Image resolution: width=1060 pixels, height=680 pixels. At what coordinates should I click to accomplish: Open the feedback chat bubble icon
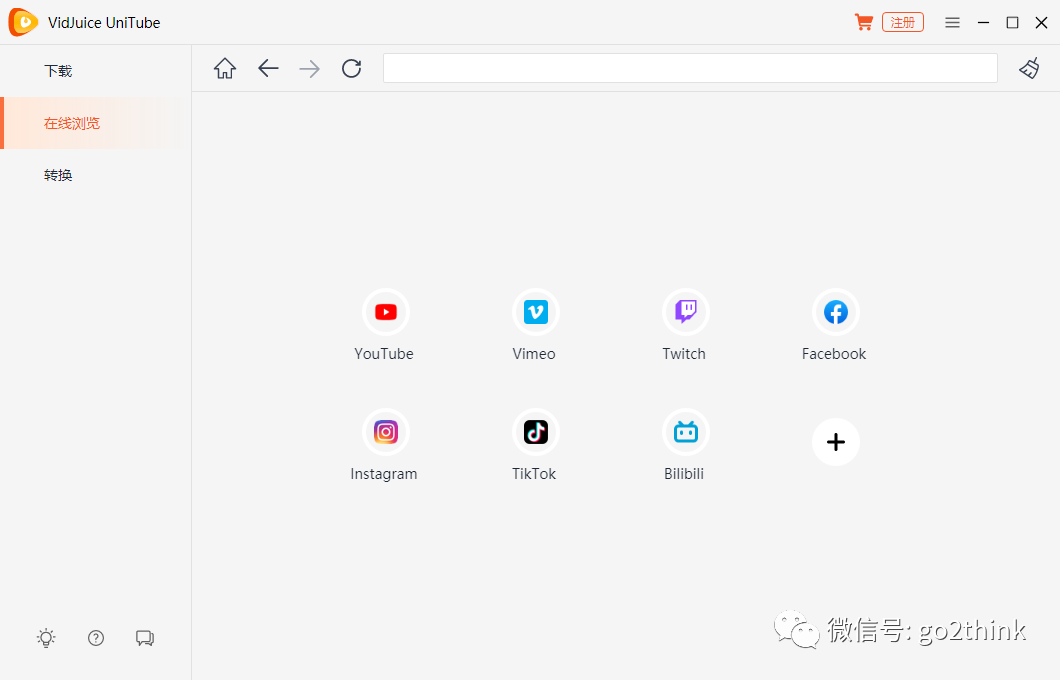coord(145,638)
